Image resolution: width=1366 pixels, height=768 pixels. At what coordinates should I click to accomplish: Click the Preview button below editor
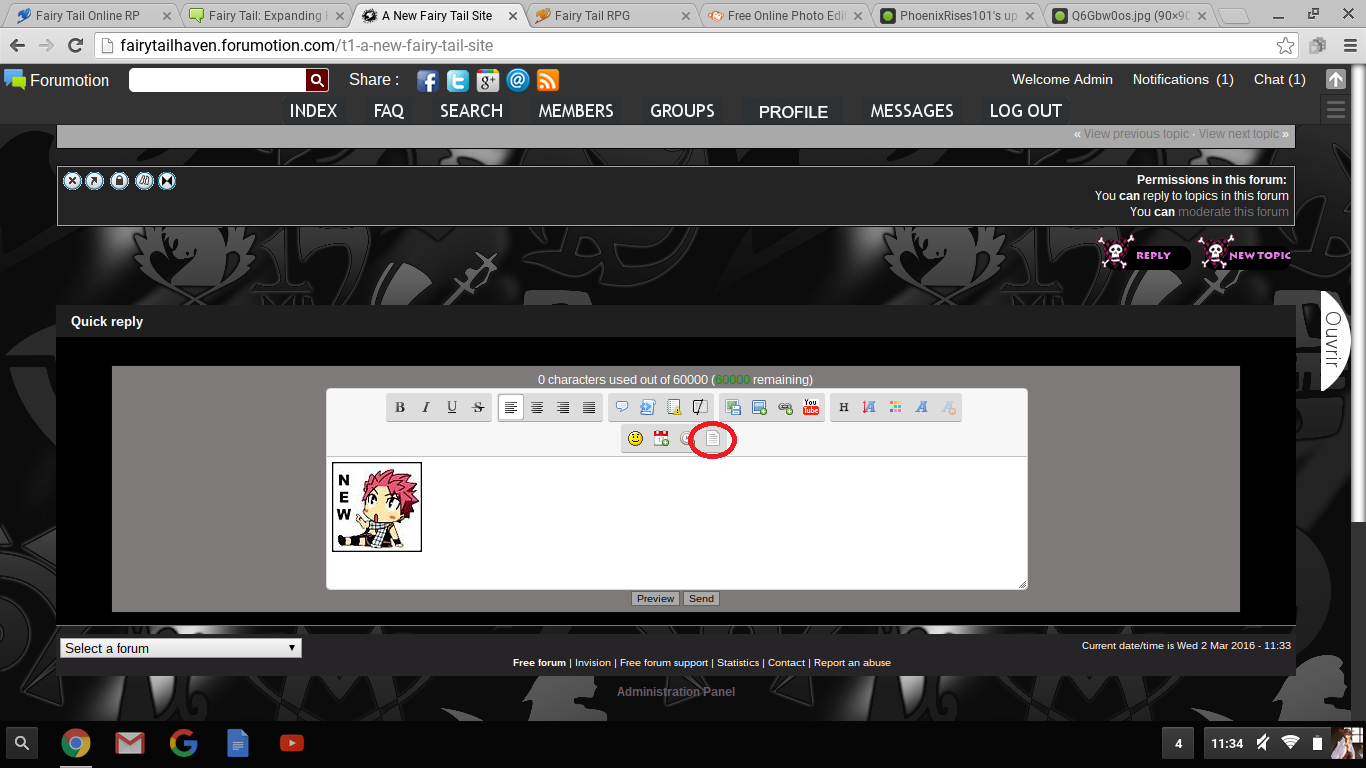(655, 598)
